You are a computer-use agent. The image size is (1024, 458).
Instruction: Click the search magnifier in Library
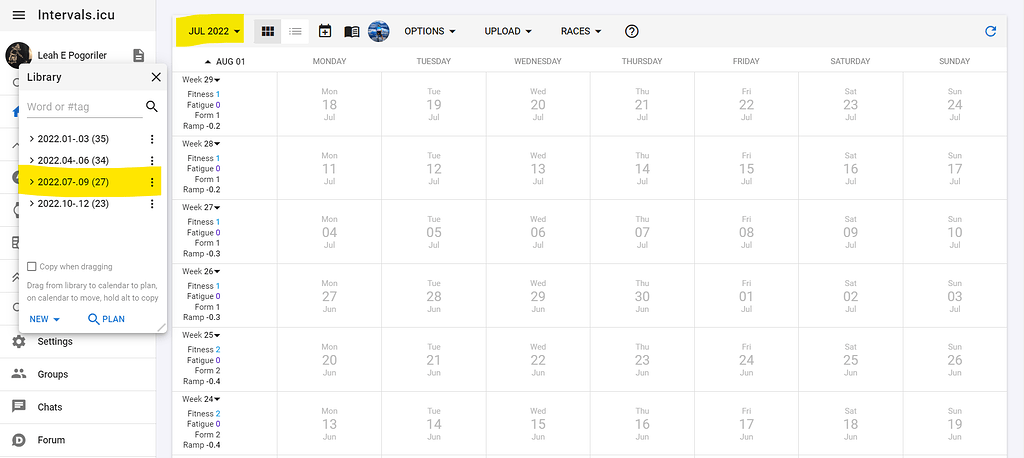(152, 106)
